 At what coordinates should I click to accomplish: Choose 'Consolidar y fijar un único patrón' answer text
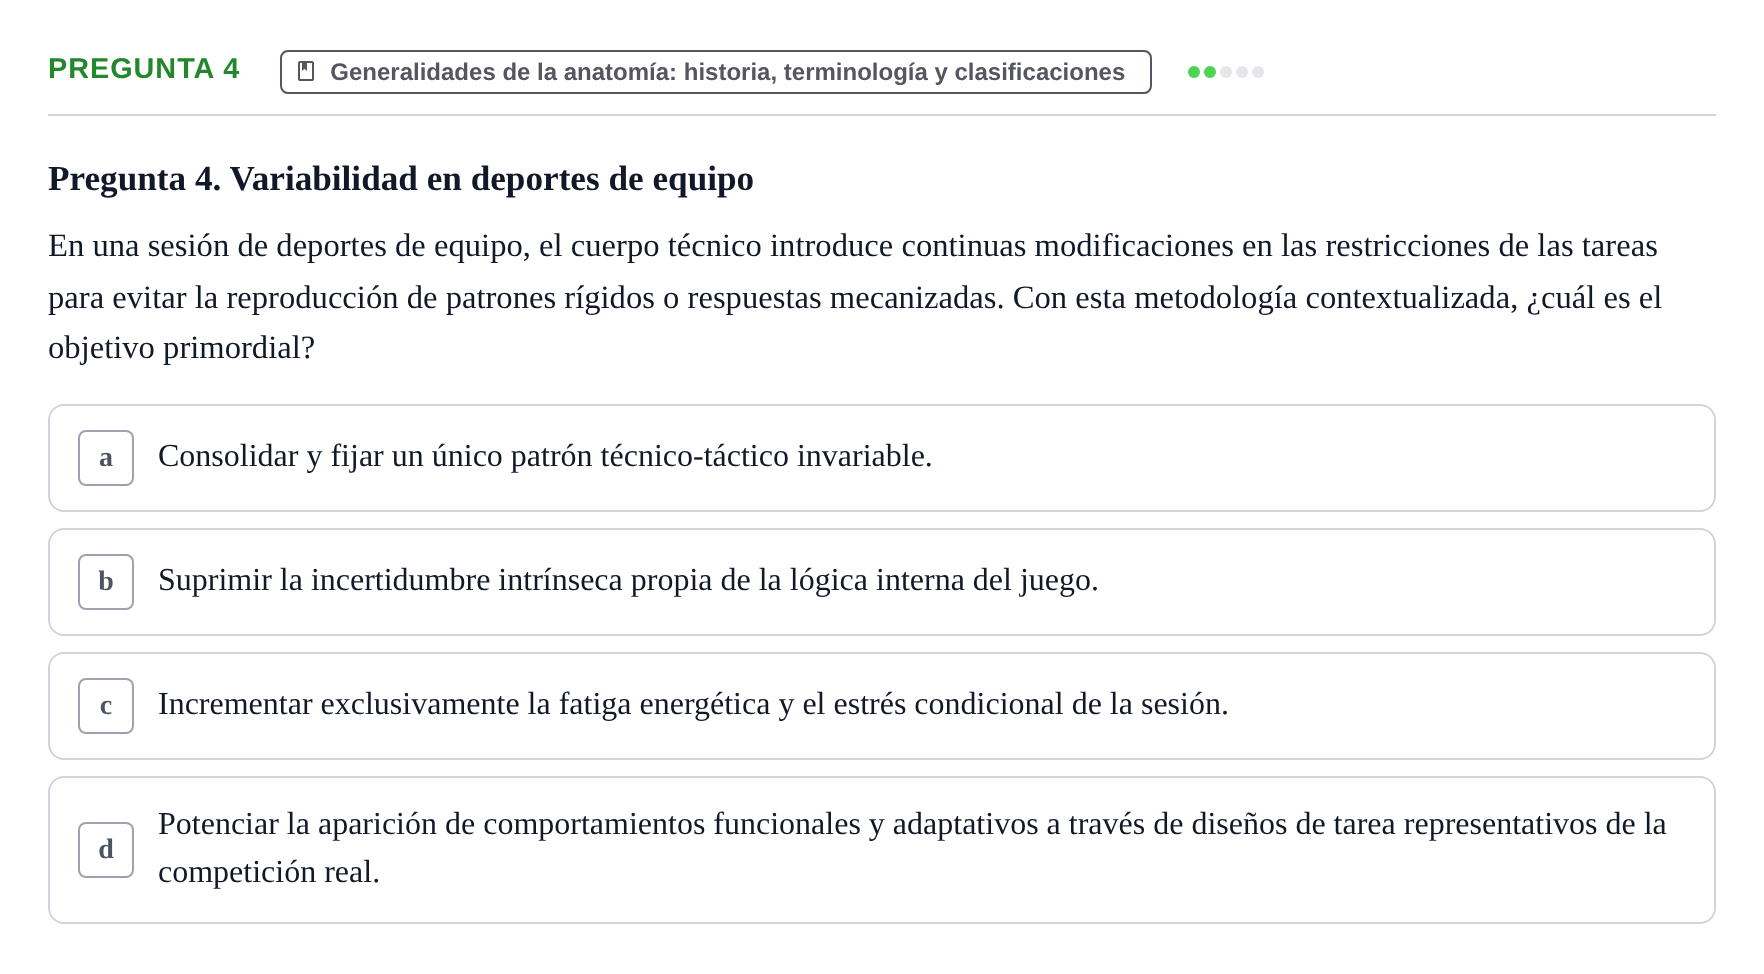pyautogui.click(x=545, y=456)
